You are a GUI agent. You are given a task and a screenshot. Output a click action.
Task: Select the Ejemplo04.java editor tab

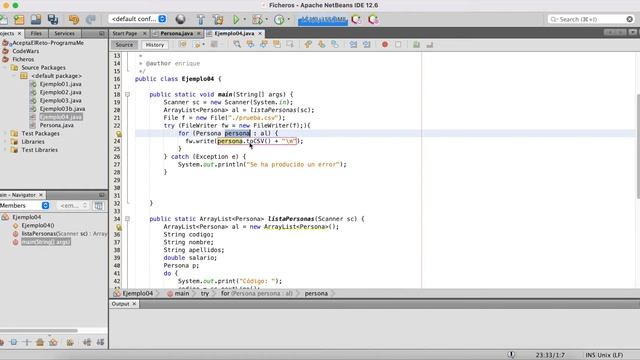point(234,33)
